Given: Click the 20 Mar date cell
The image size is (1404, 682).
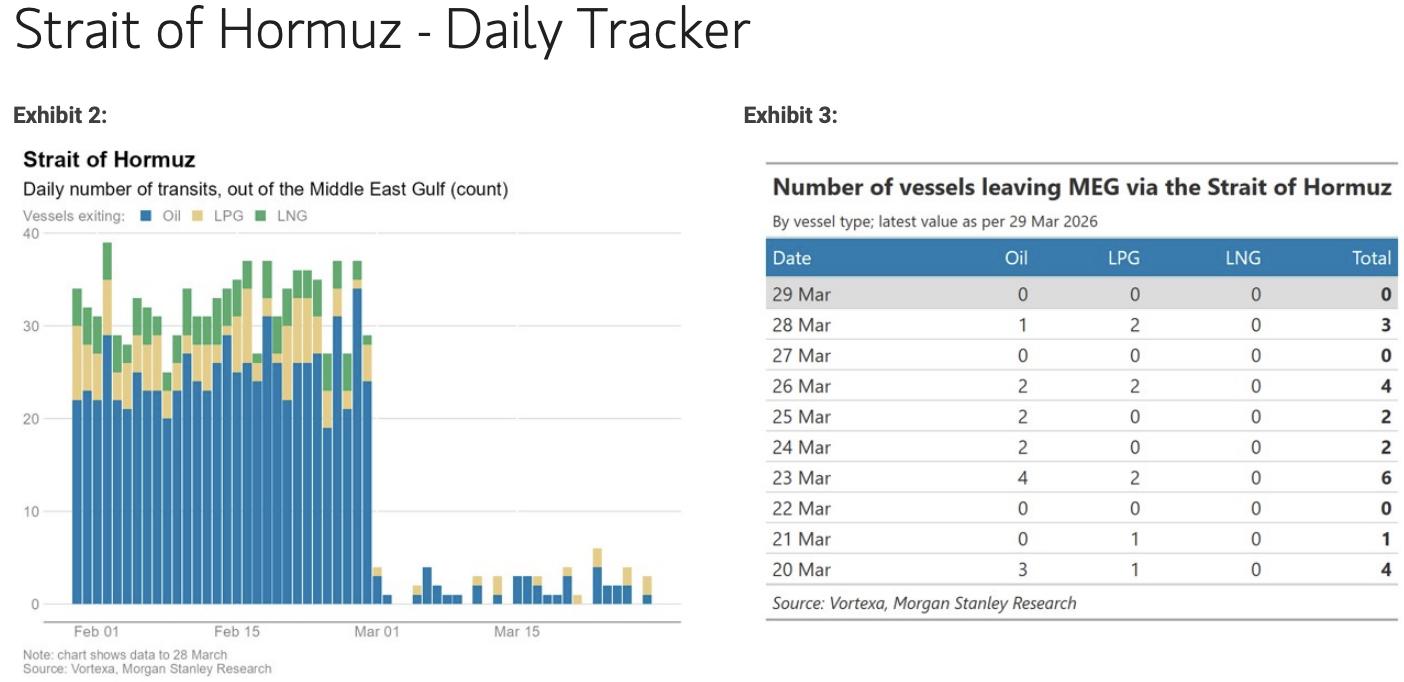Looking at the screenshot, I should click(802, 569).
